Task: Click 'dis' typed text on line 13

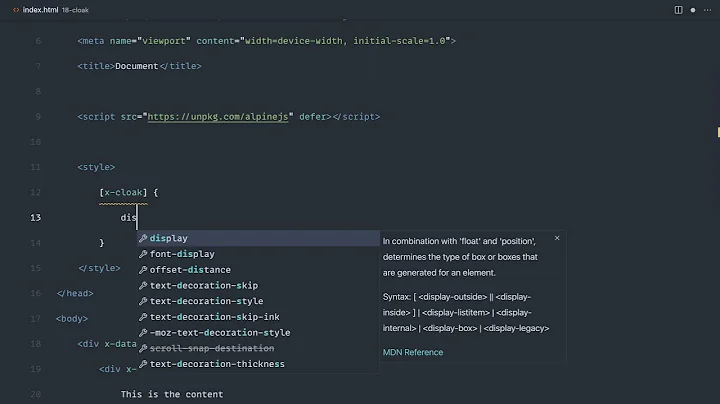Action: point(129,218)
